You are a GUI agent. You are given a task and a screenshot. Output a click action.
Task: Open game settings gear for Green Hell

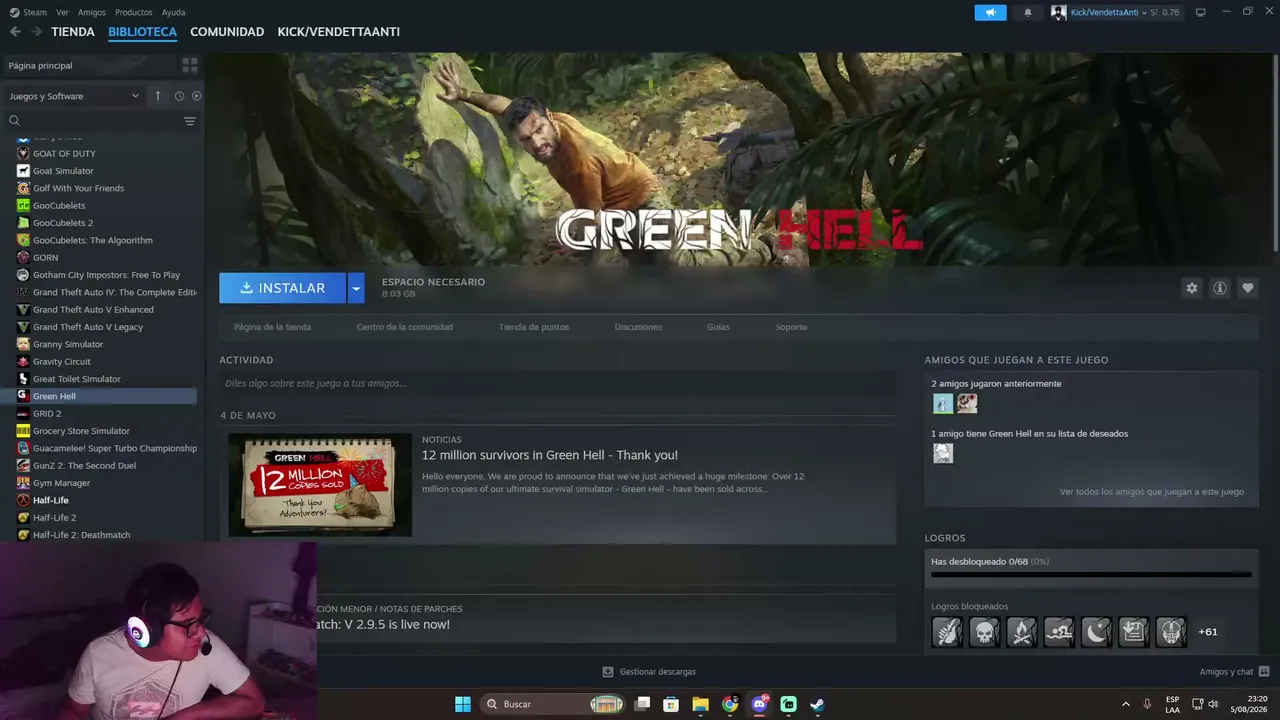[1191, 288]
